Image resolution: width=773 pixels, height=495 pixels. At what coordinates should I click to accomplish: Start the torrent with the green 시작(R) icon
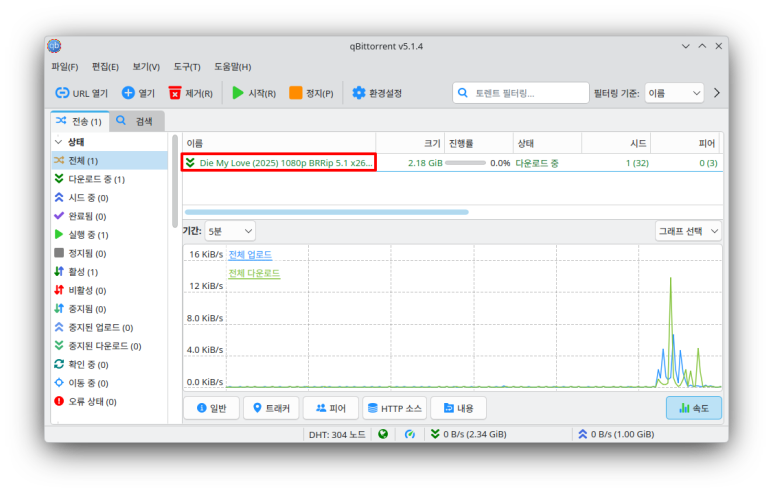click(x=238, y=93)
